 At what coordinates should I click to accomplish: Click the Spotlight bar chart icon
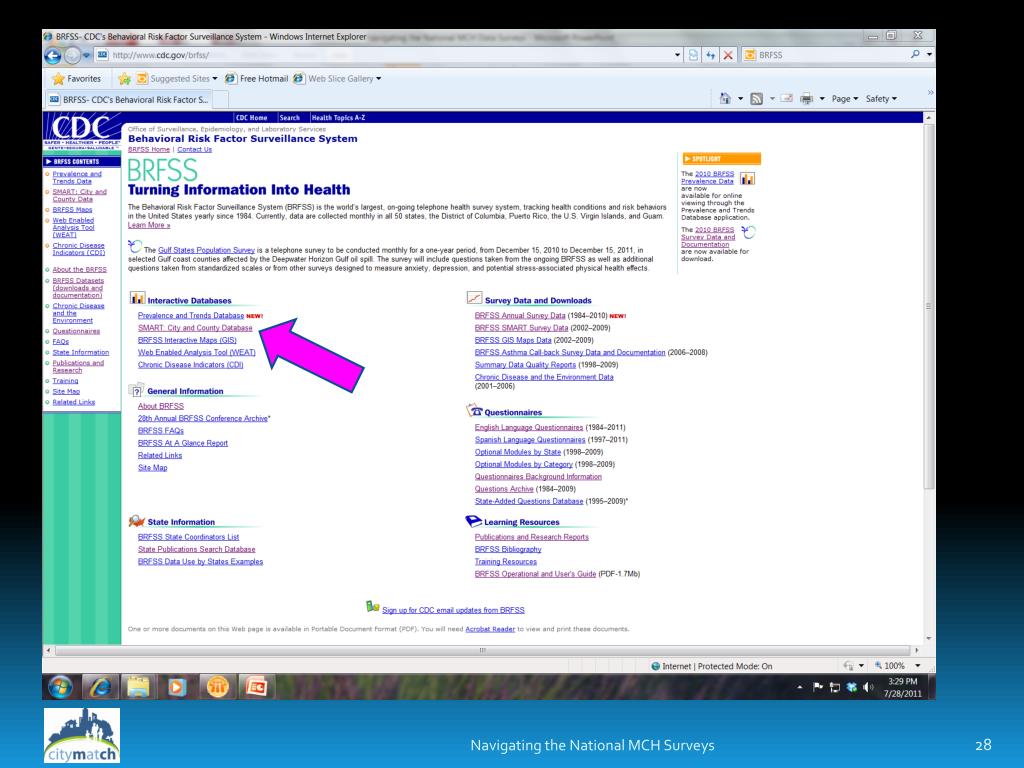tap(747, 178)
